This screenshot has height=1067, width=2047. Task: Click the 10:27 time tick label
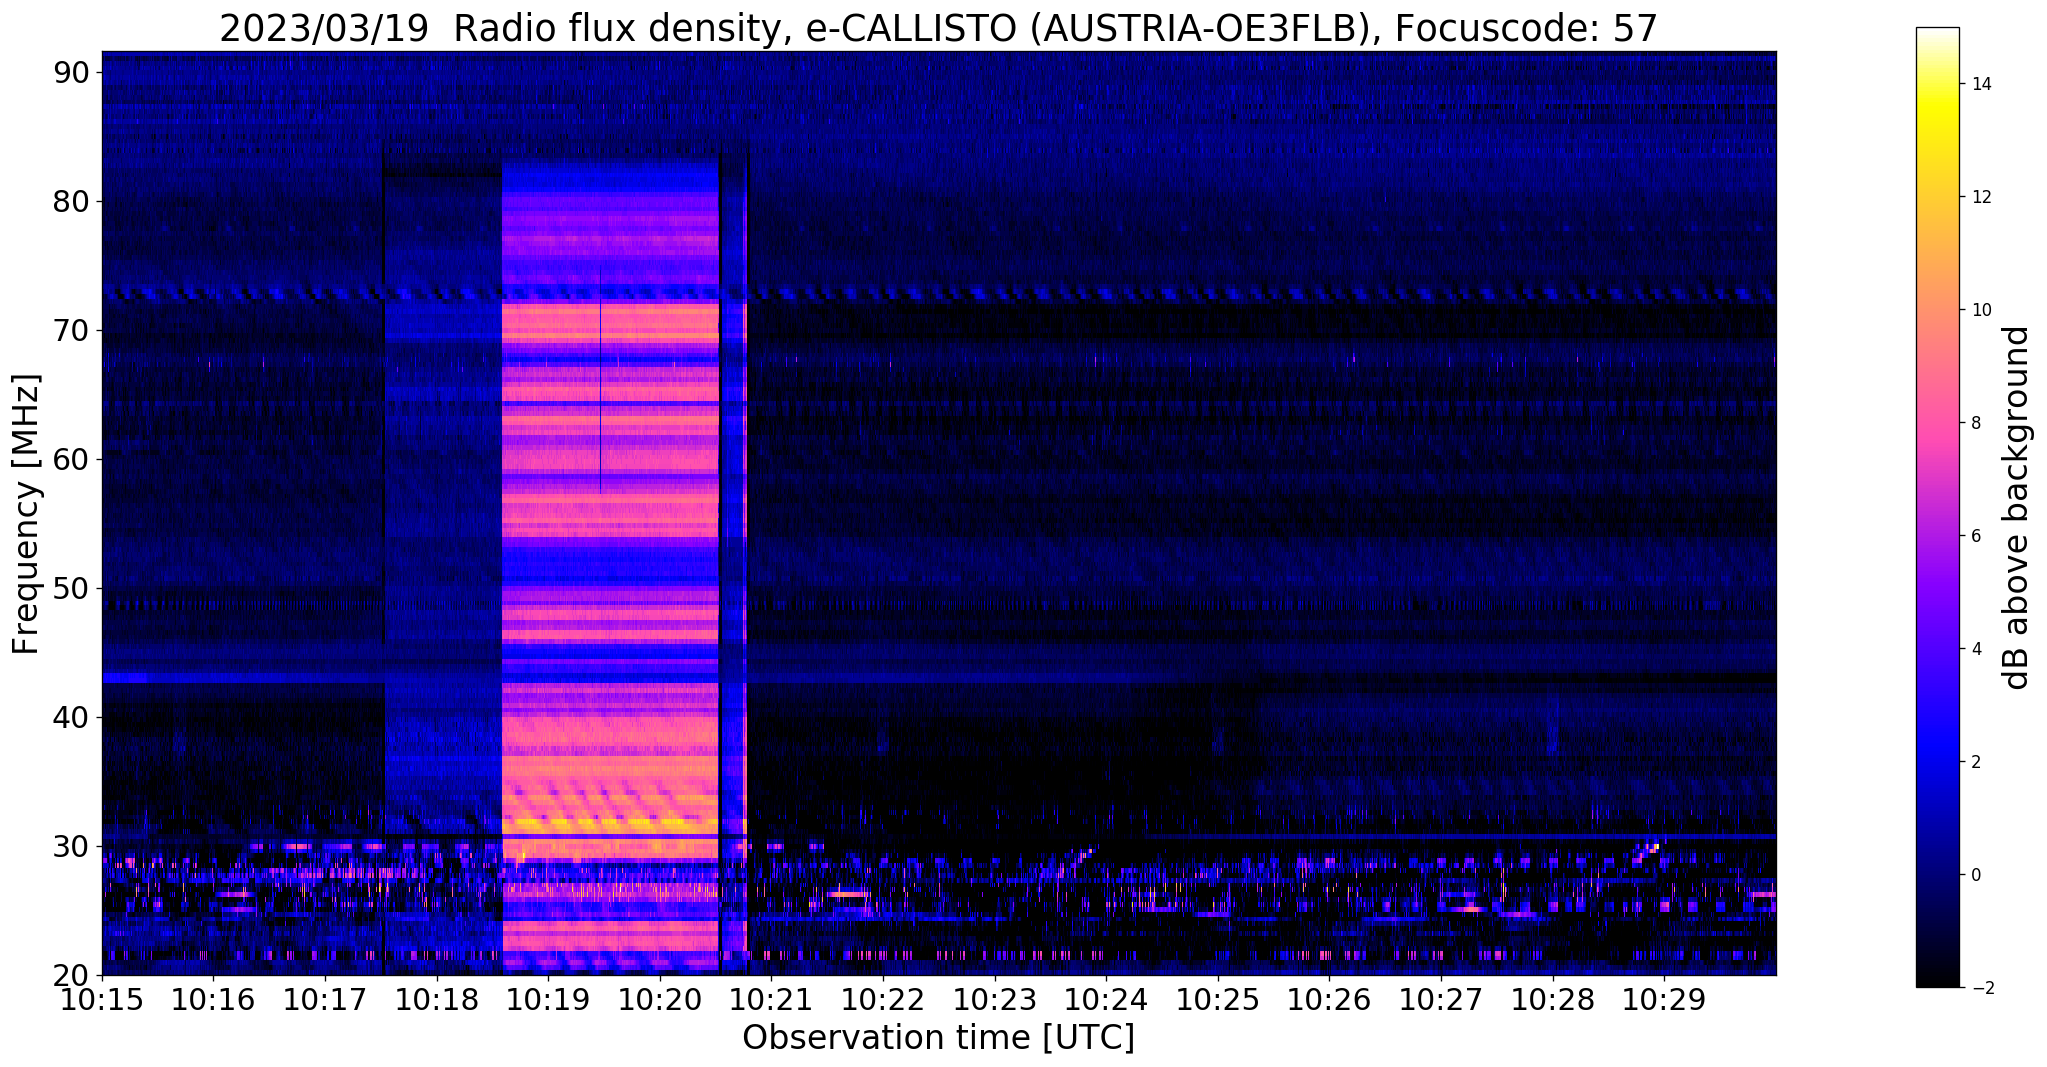pos(1441,998)
